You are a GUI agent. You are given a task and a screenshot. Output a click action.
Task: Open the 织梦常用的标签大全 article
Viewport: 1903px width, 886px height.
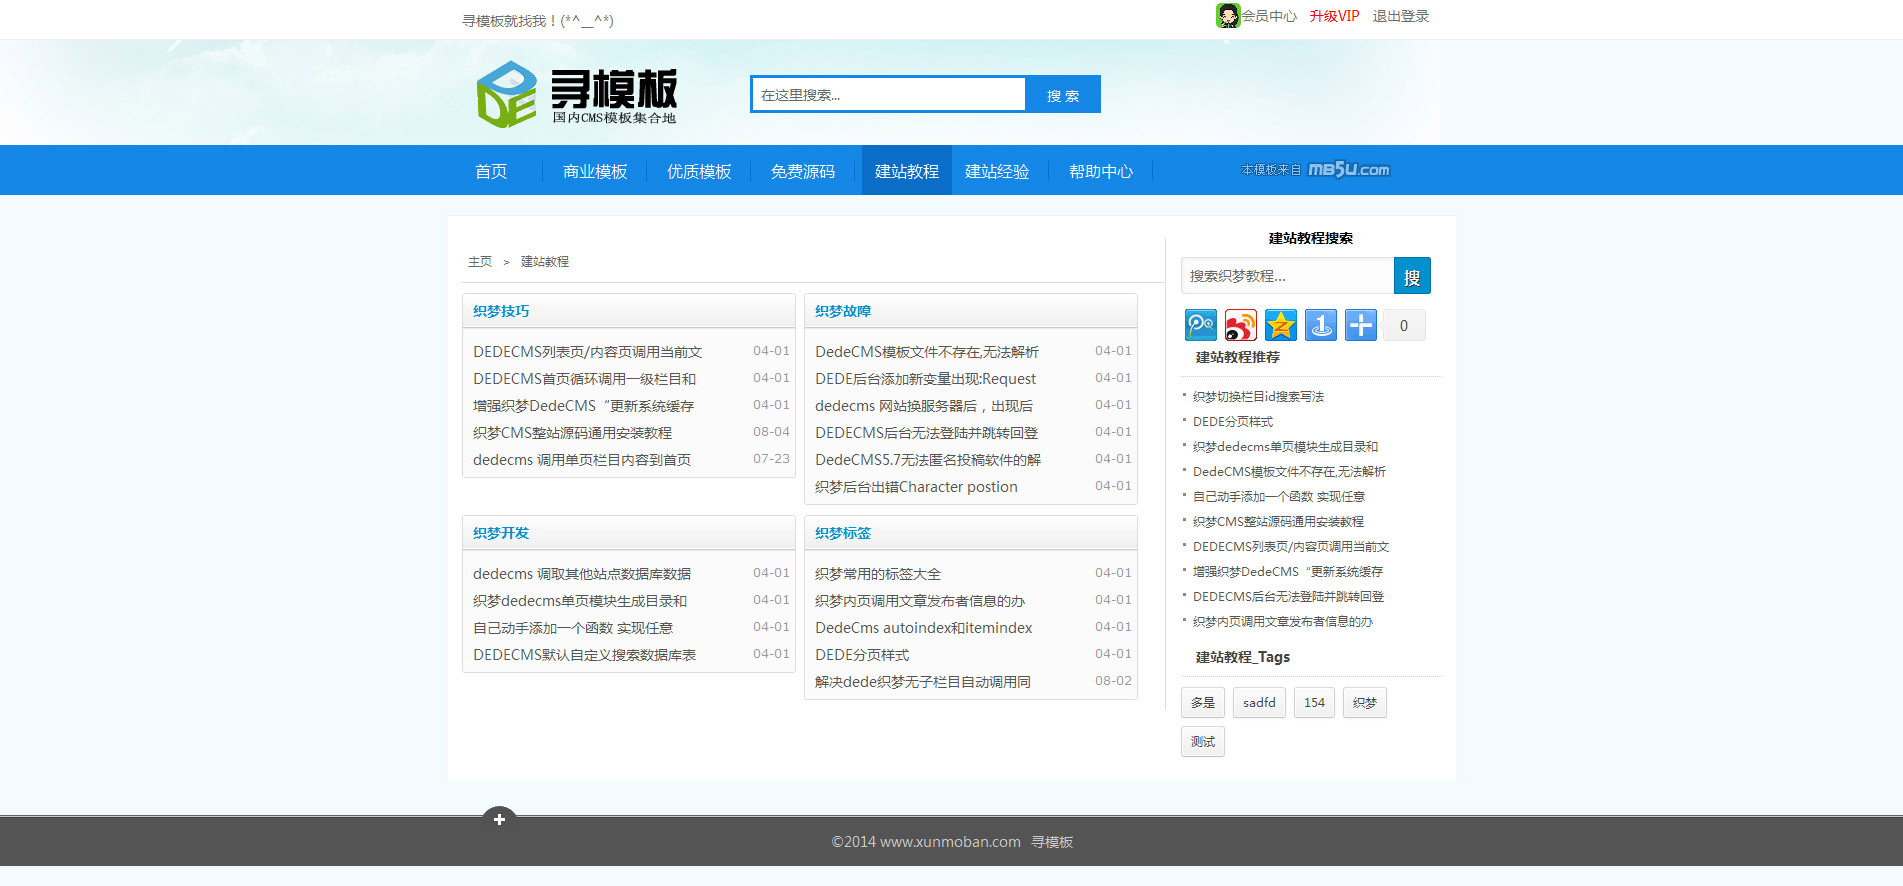pyautogui.click(x=878, y=574)
